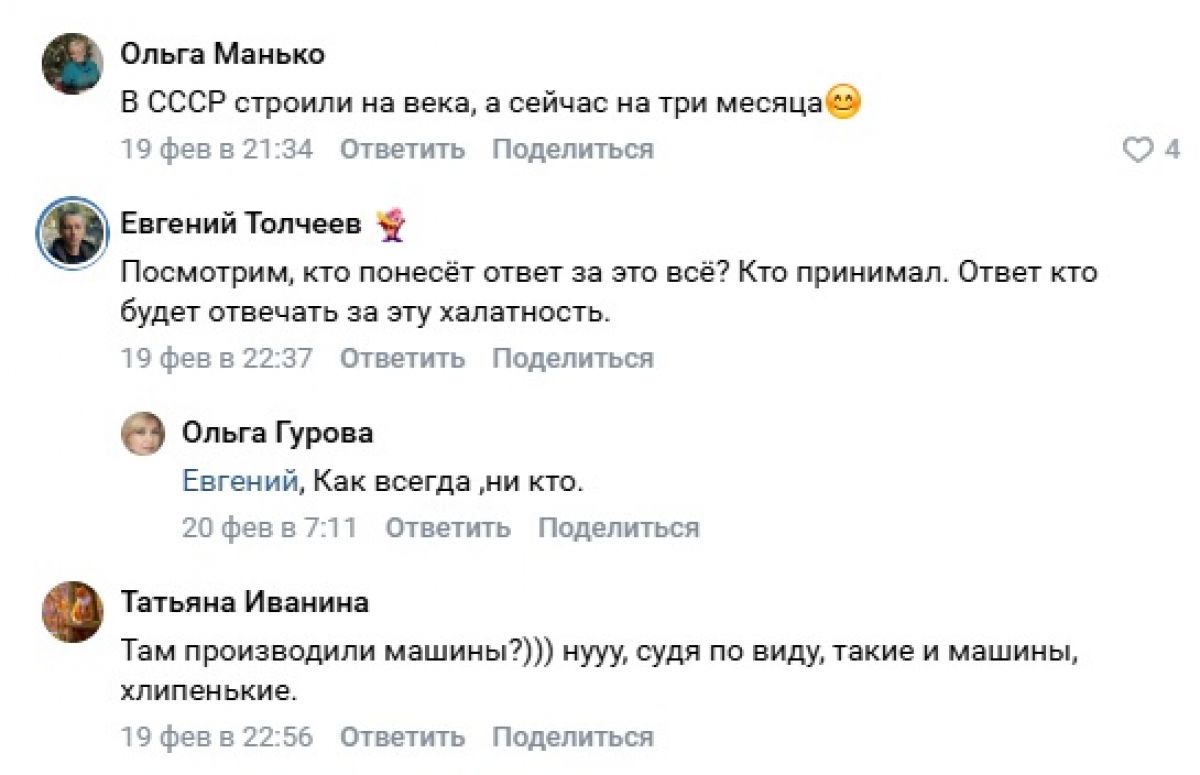Viewport: 1200px width, 775px height.
Task: Click Поделиться under Ольга Гурова's reply
Action: 618,527
